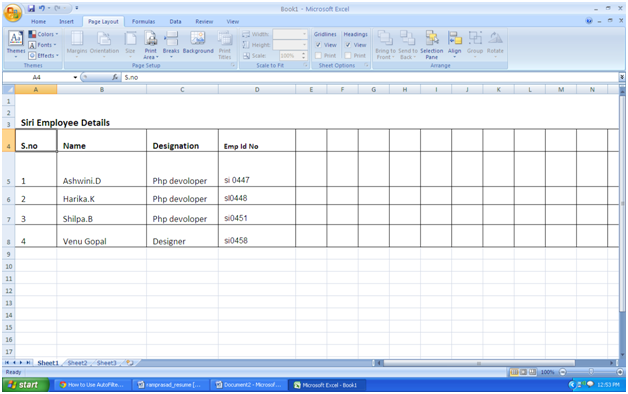This screenshot has width=628, height=394.
Task: Expand the theme Colors dropdown
Action: (43, 34)
